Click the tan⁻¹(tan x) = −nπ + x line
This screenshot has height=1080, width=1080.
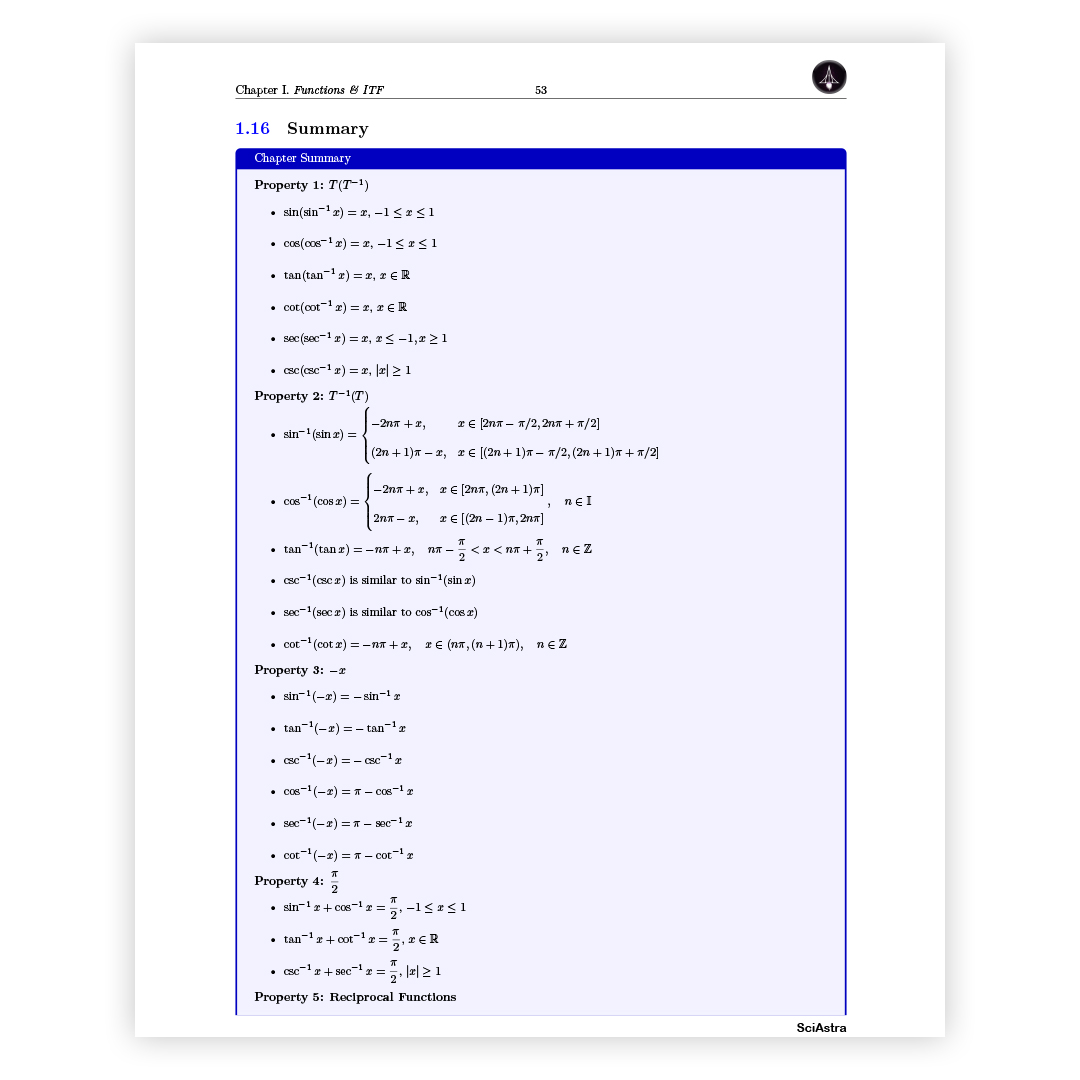click(437, 549)
